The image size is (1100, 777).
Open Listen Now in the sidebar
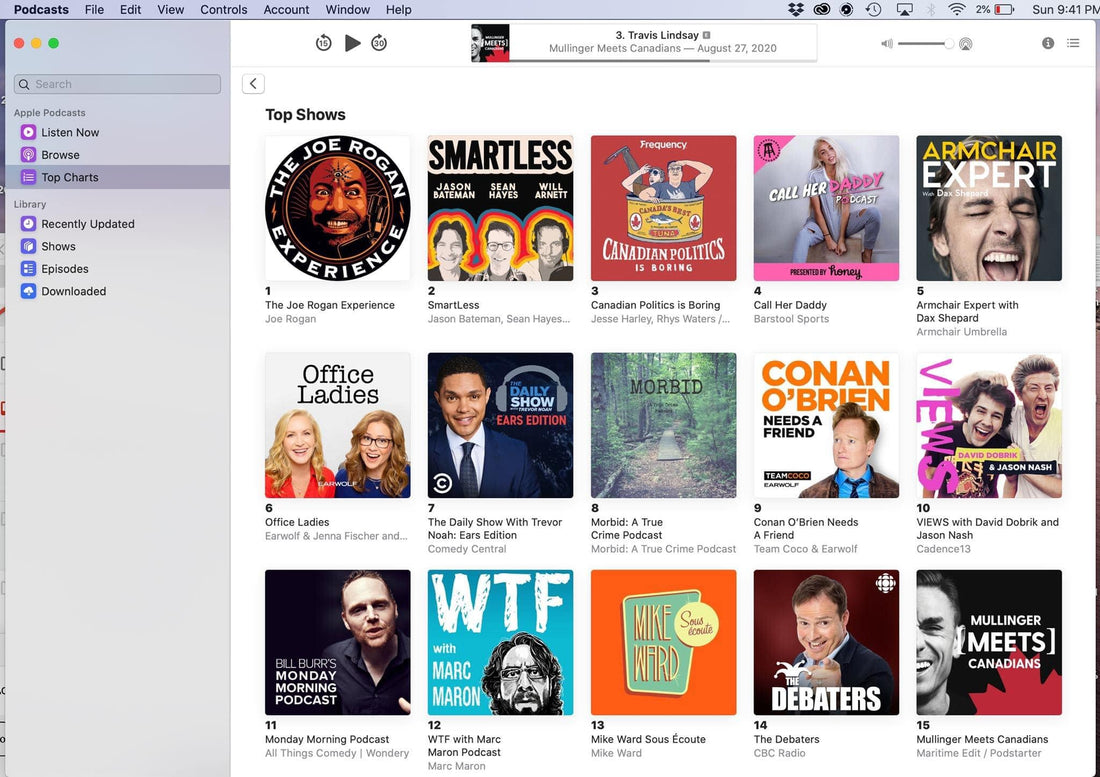pyautogui.click(x=70, y=132)
